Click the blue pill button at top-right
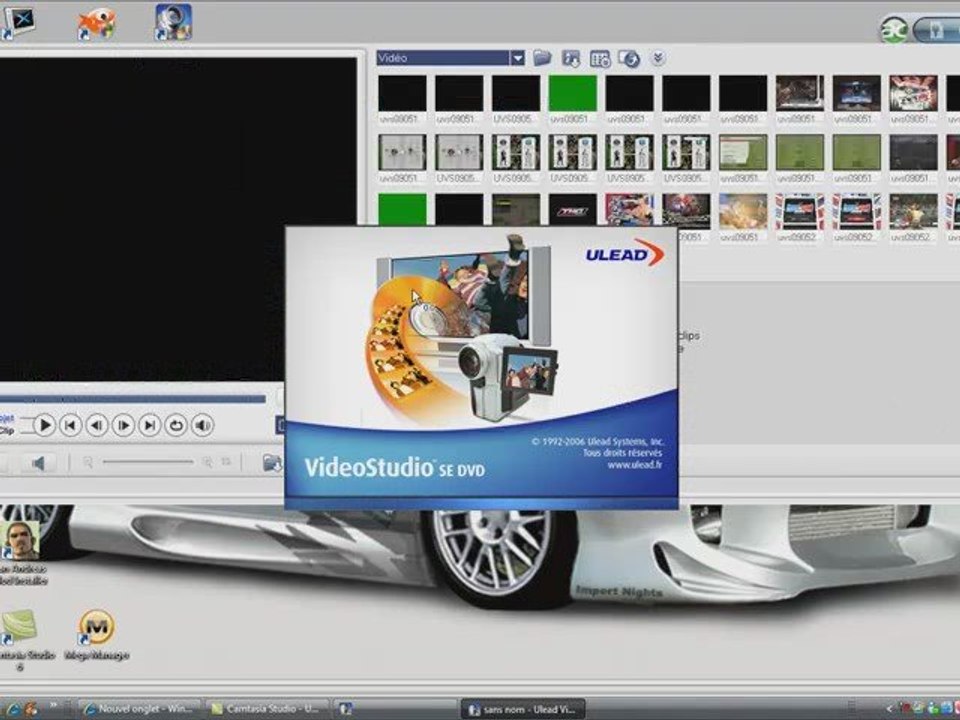The image size is (960, 720). click(936, 30)
